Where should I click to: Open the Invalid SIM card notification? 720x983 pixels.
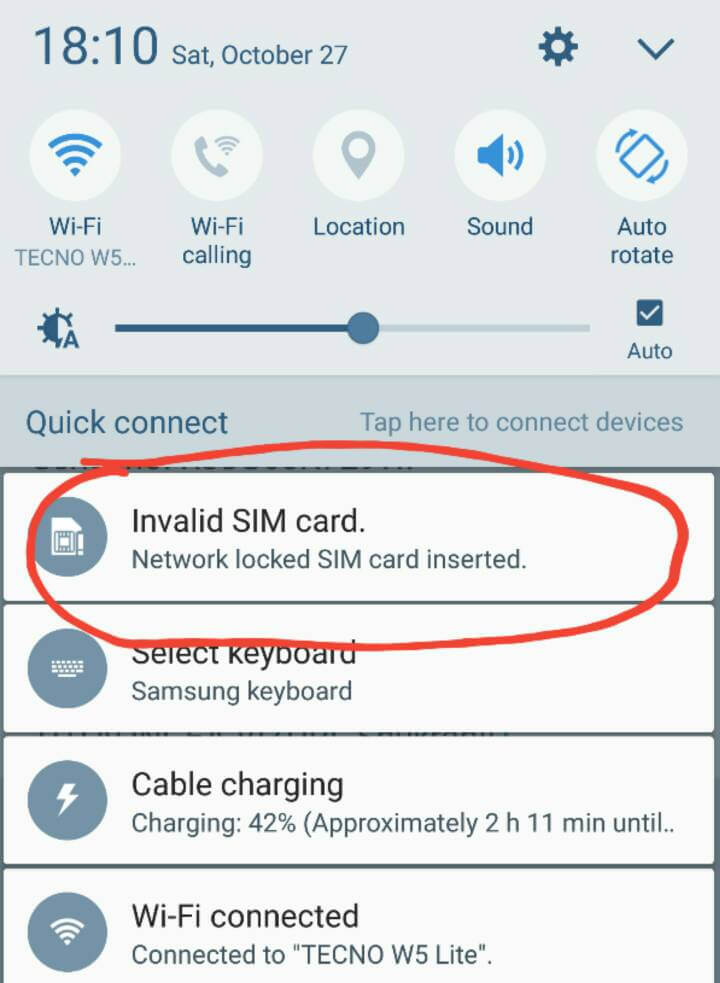[359, 537]
